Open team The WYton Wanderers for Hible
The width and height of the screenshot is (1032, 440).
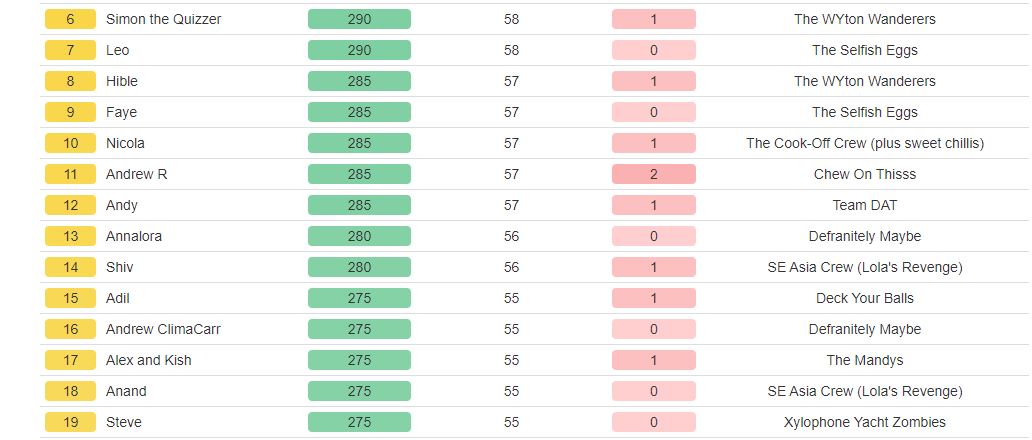(x=865, y=81)
